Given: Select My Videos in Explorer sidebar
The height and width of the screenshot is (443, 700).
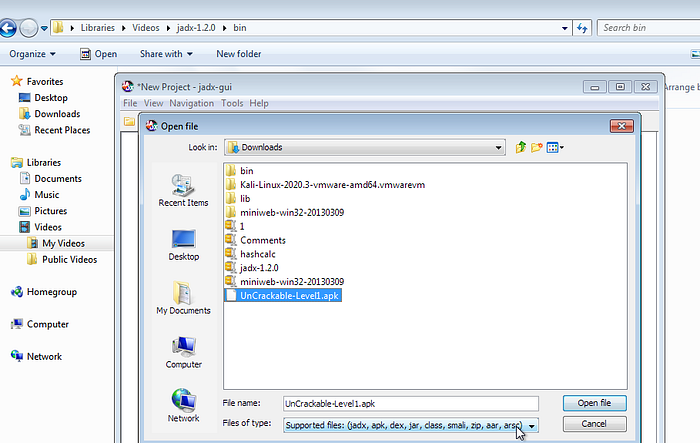Looking at the screenshot, I should coord(56,243).
